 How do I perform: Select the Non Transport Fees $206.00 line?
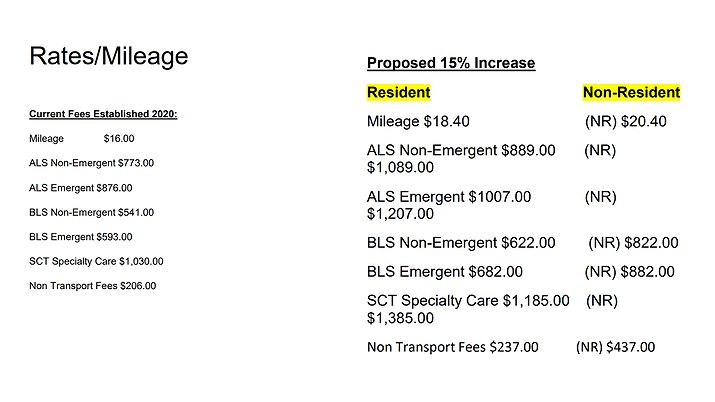93,285
